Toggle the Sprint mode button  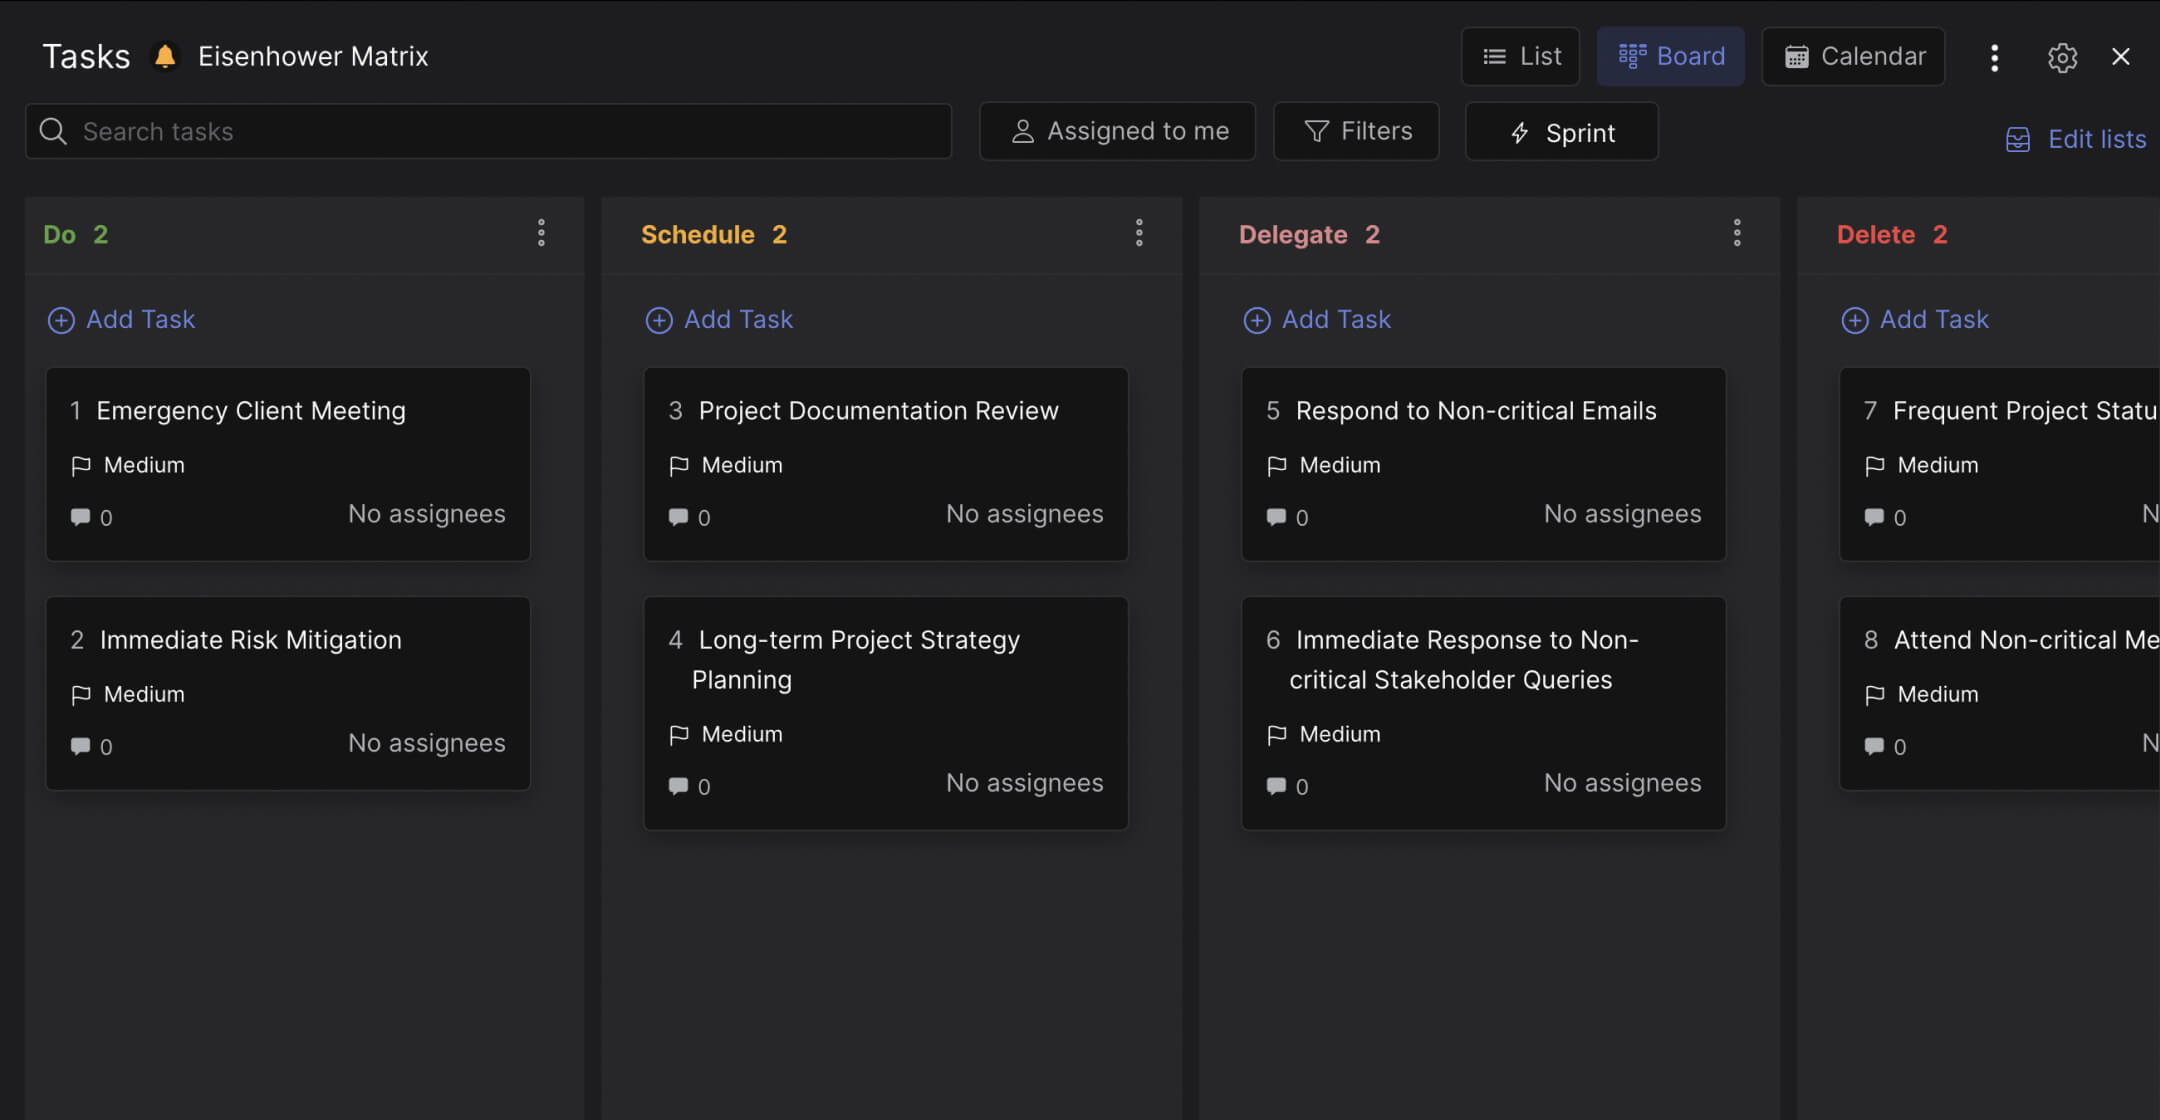point(1561,132)
